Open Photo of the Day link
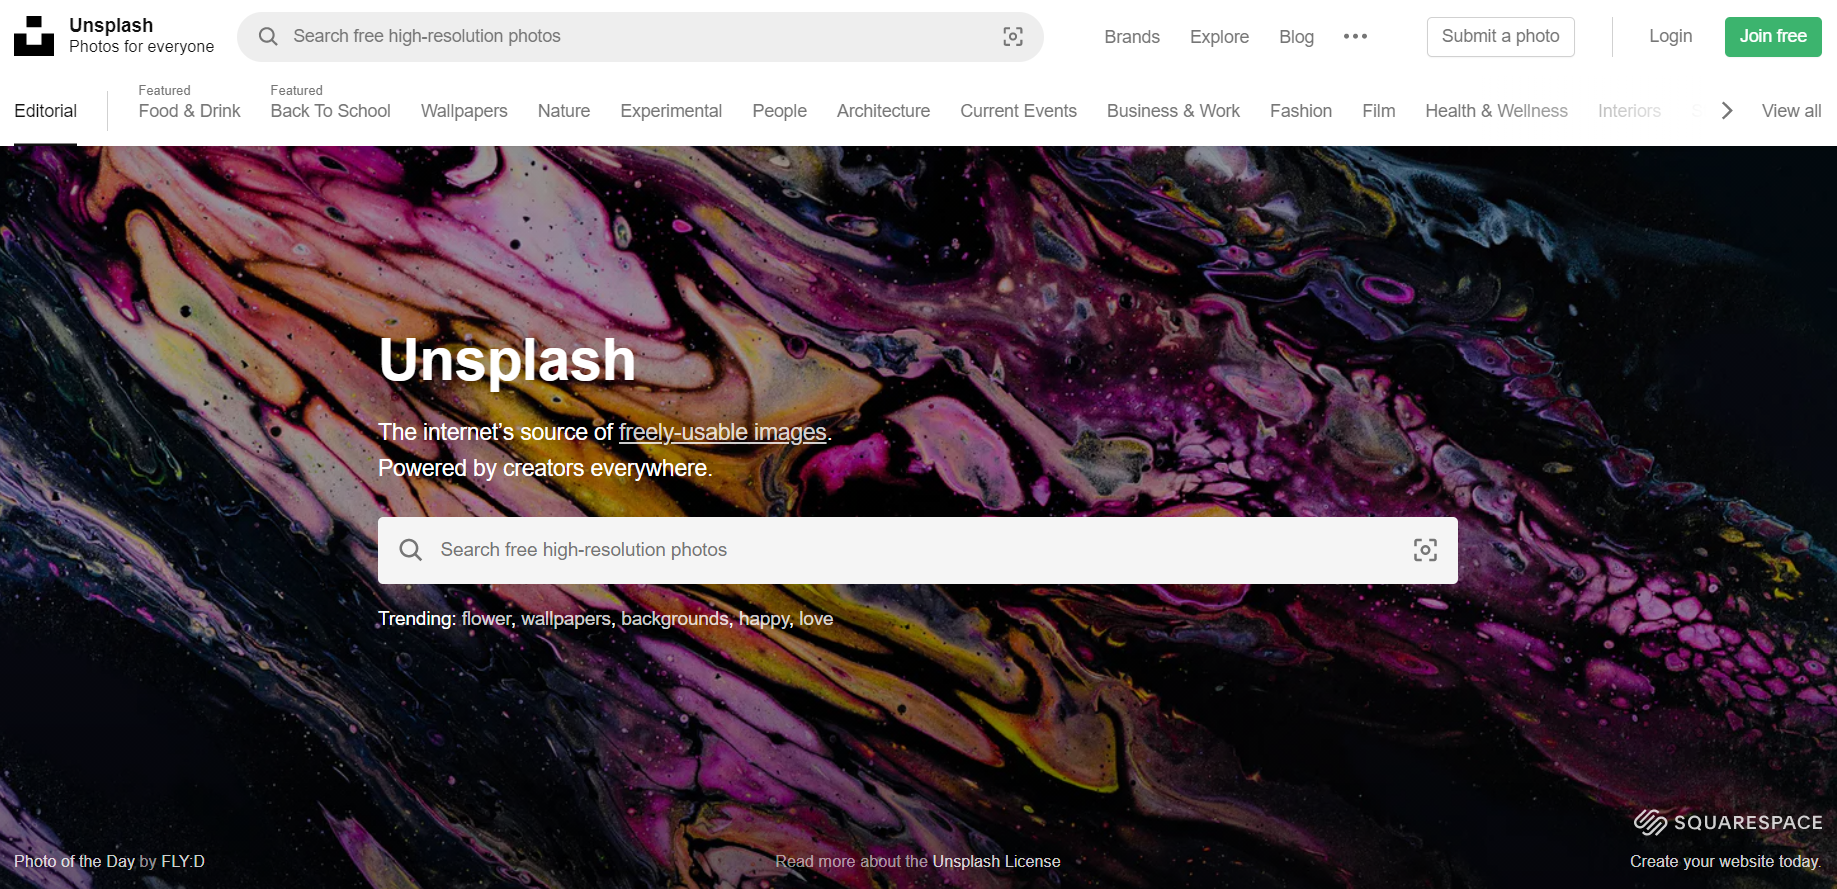The width and height of the screenshot is (1837, 889). pos(74,861)
